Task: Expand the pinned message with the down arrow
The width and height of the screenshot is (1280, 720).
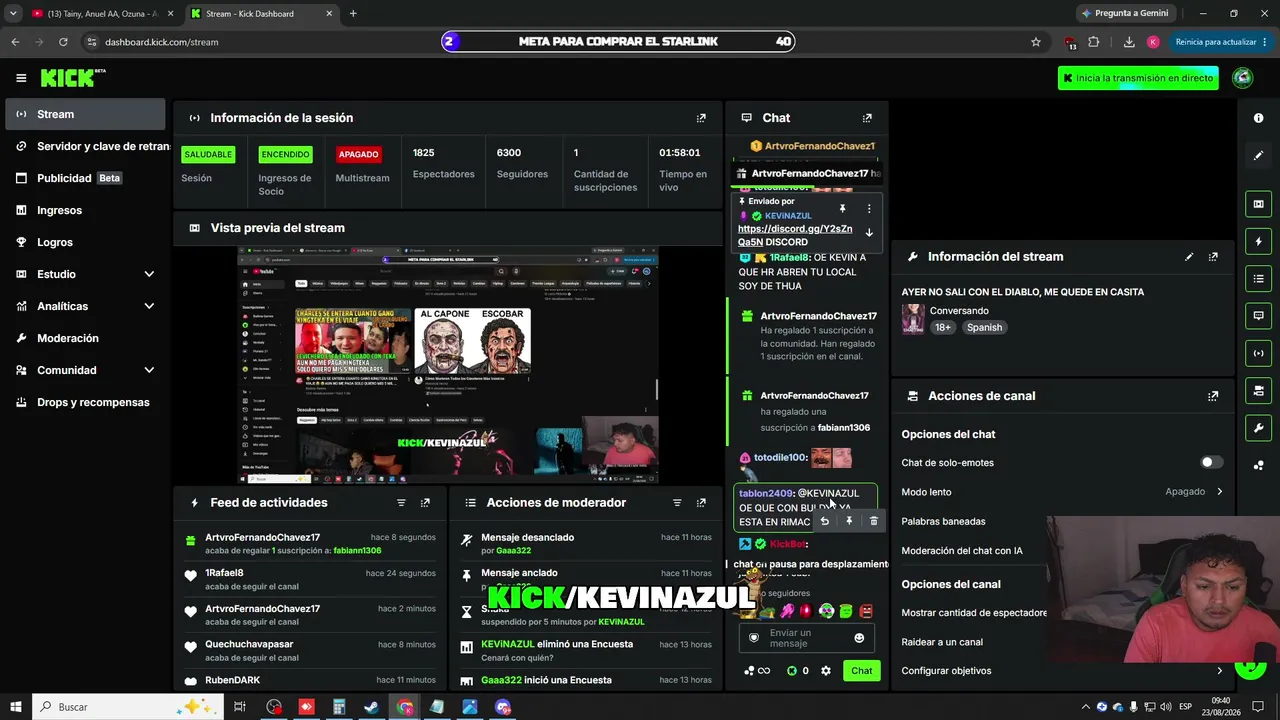Action: click(869, 232)
